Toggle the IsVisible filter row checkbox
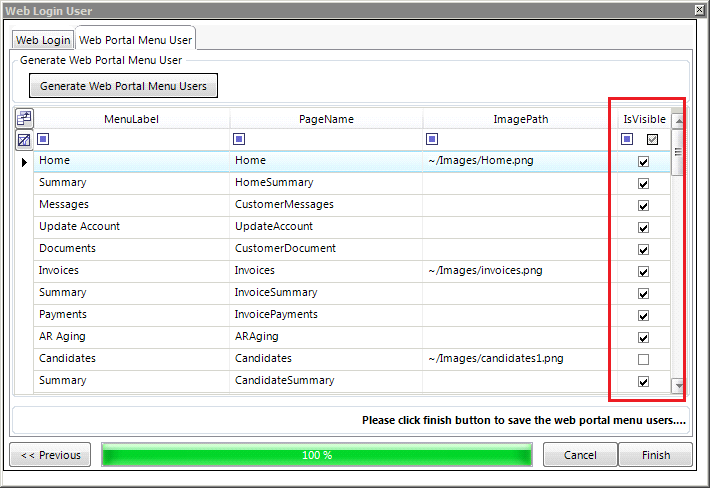 click(652, 139)
